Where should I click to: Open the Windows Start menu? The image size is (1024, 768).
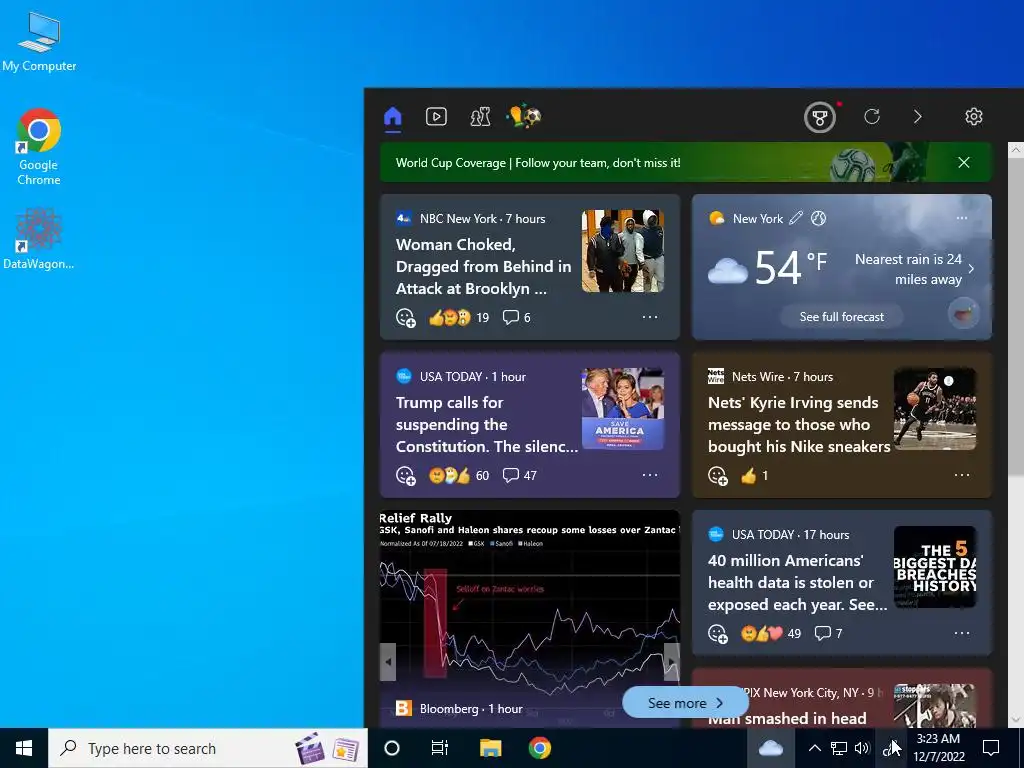coord(24,748)
